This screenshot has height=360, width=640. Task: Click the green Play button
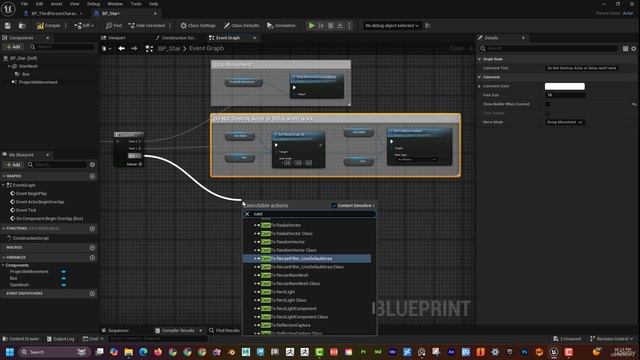pyautogui.click(x=311, y=26)
